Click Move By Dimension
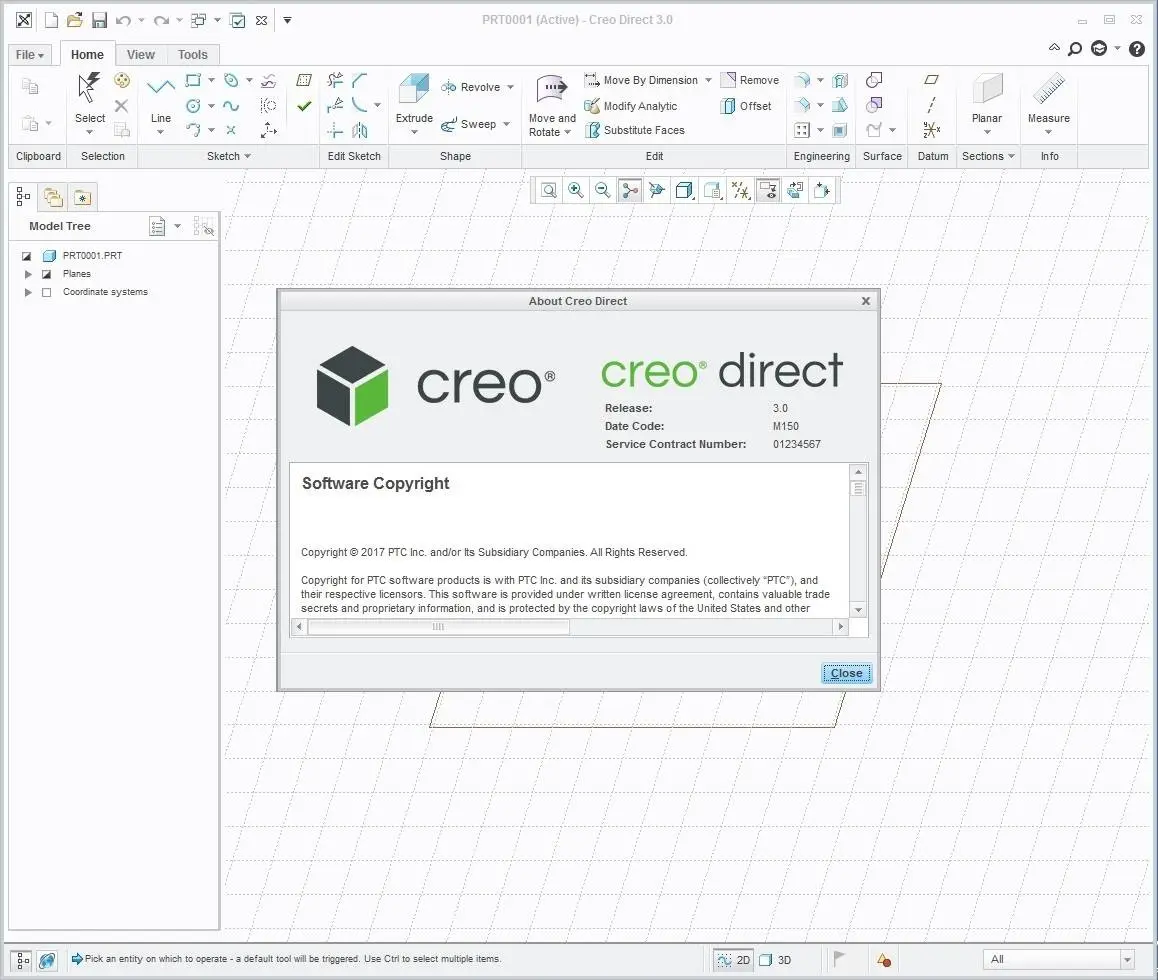This screenshot has width=1158, height=980. point(640,80)
